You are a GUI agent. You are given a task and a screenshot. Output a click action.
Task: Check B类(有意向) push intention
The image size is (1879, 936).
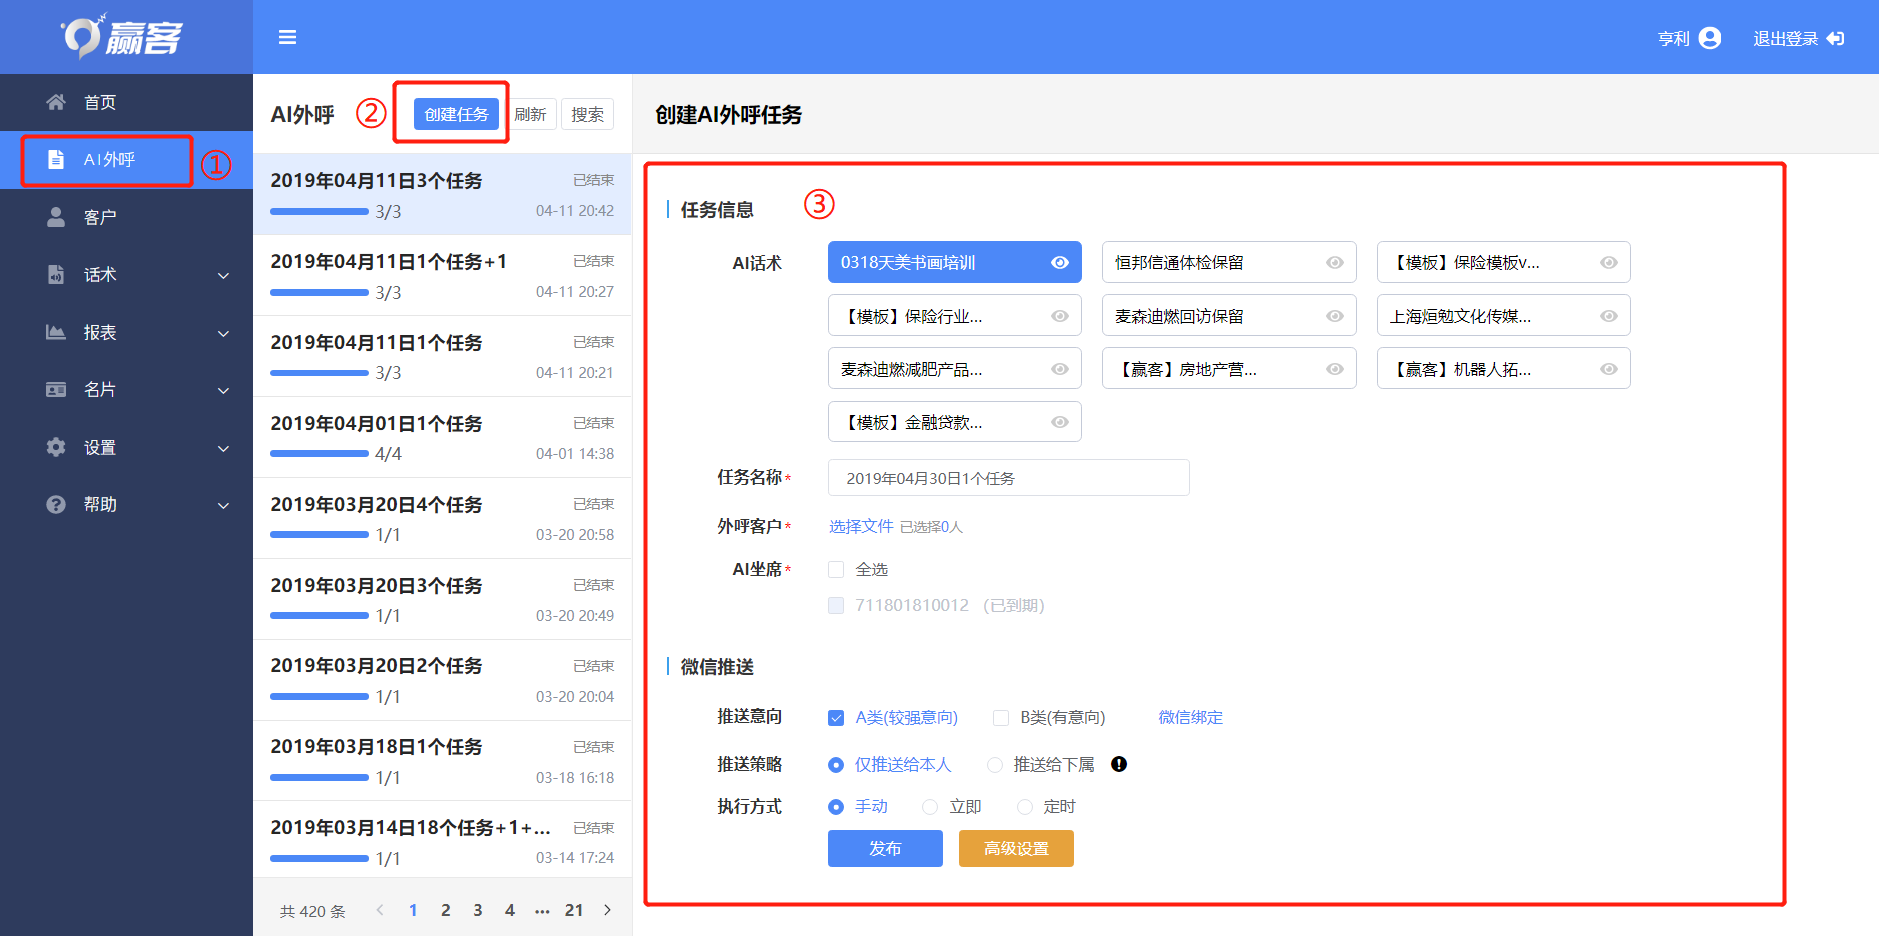point(1000,718)
